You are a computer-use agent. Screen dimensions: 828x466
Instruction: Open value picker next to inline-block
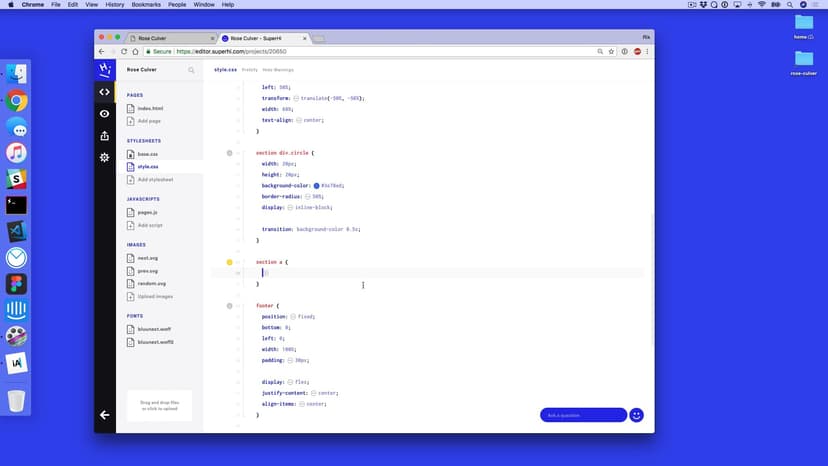tap(290, 207)
